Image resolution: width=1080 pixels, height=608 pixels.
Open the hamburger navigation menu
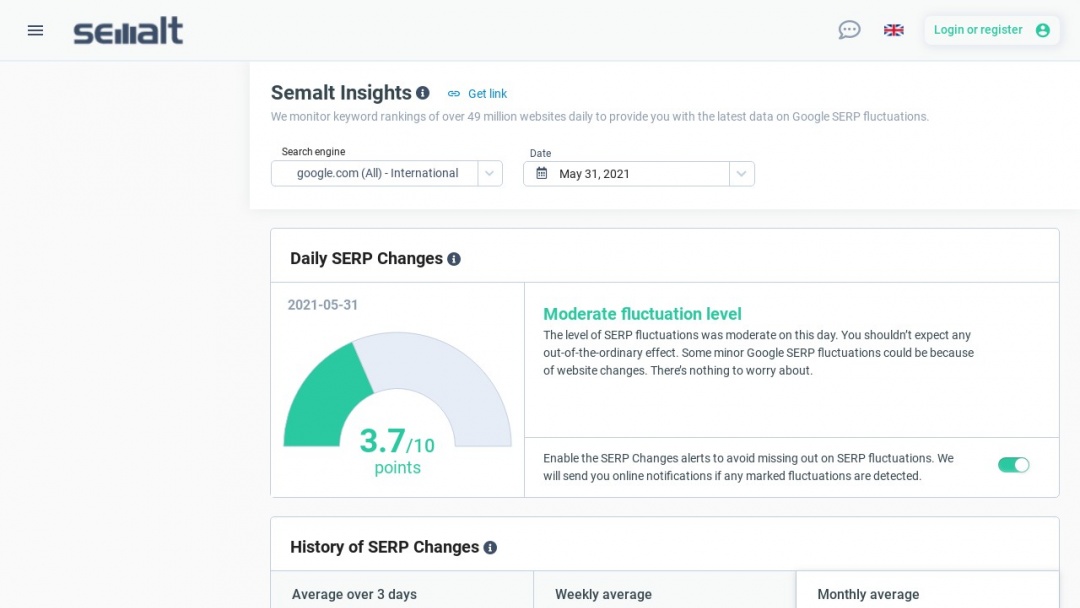click(35, 30)
